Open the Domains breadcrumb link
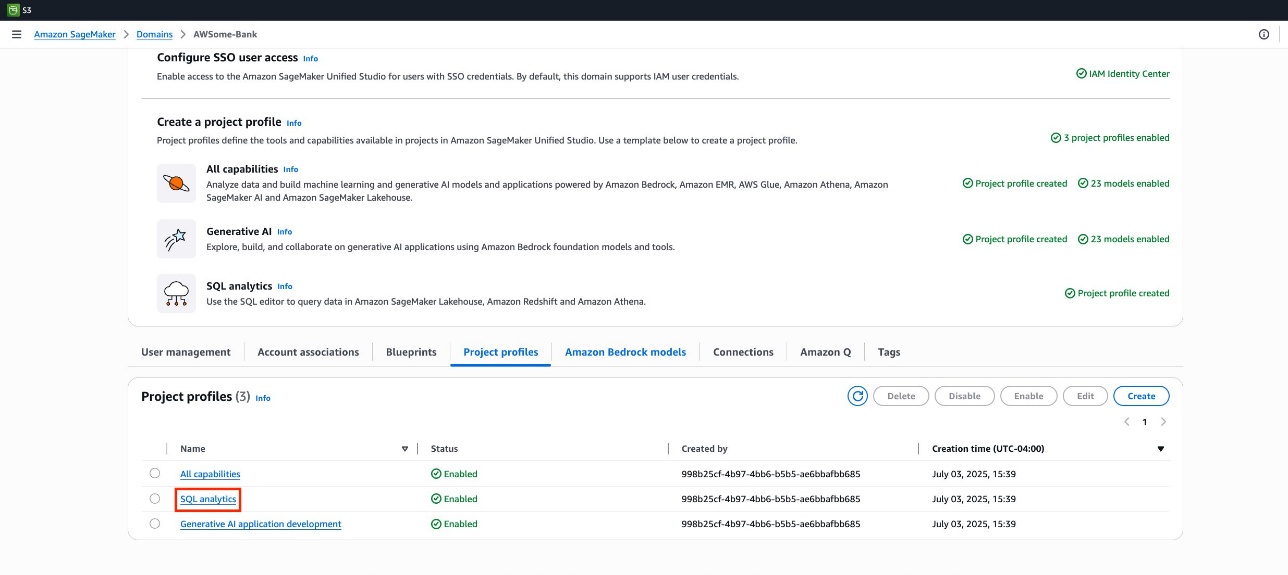Viewport: 1288px width, 575px height. pos(154,34)
